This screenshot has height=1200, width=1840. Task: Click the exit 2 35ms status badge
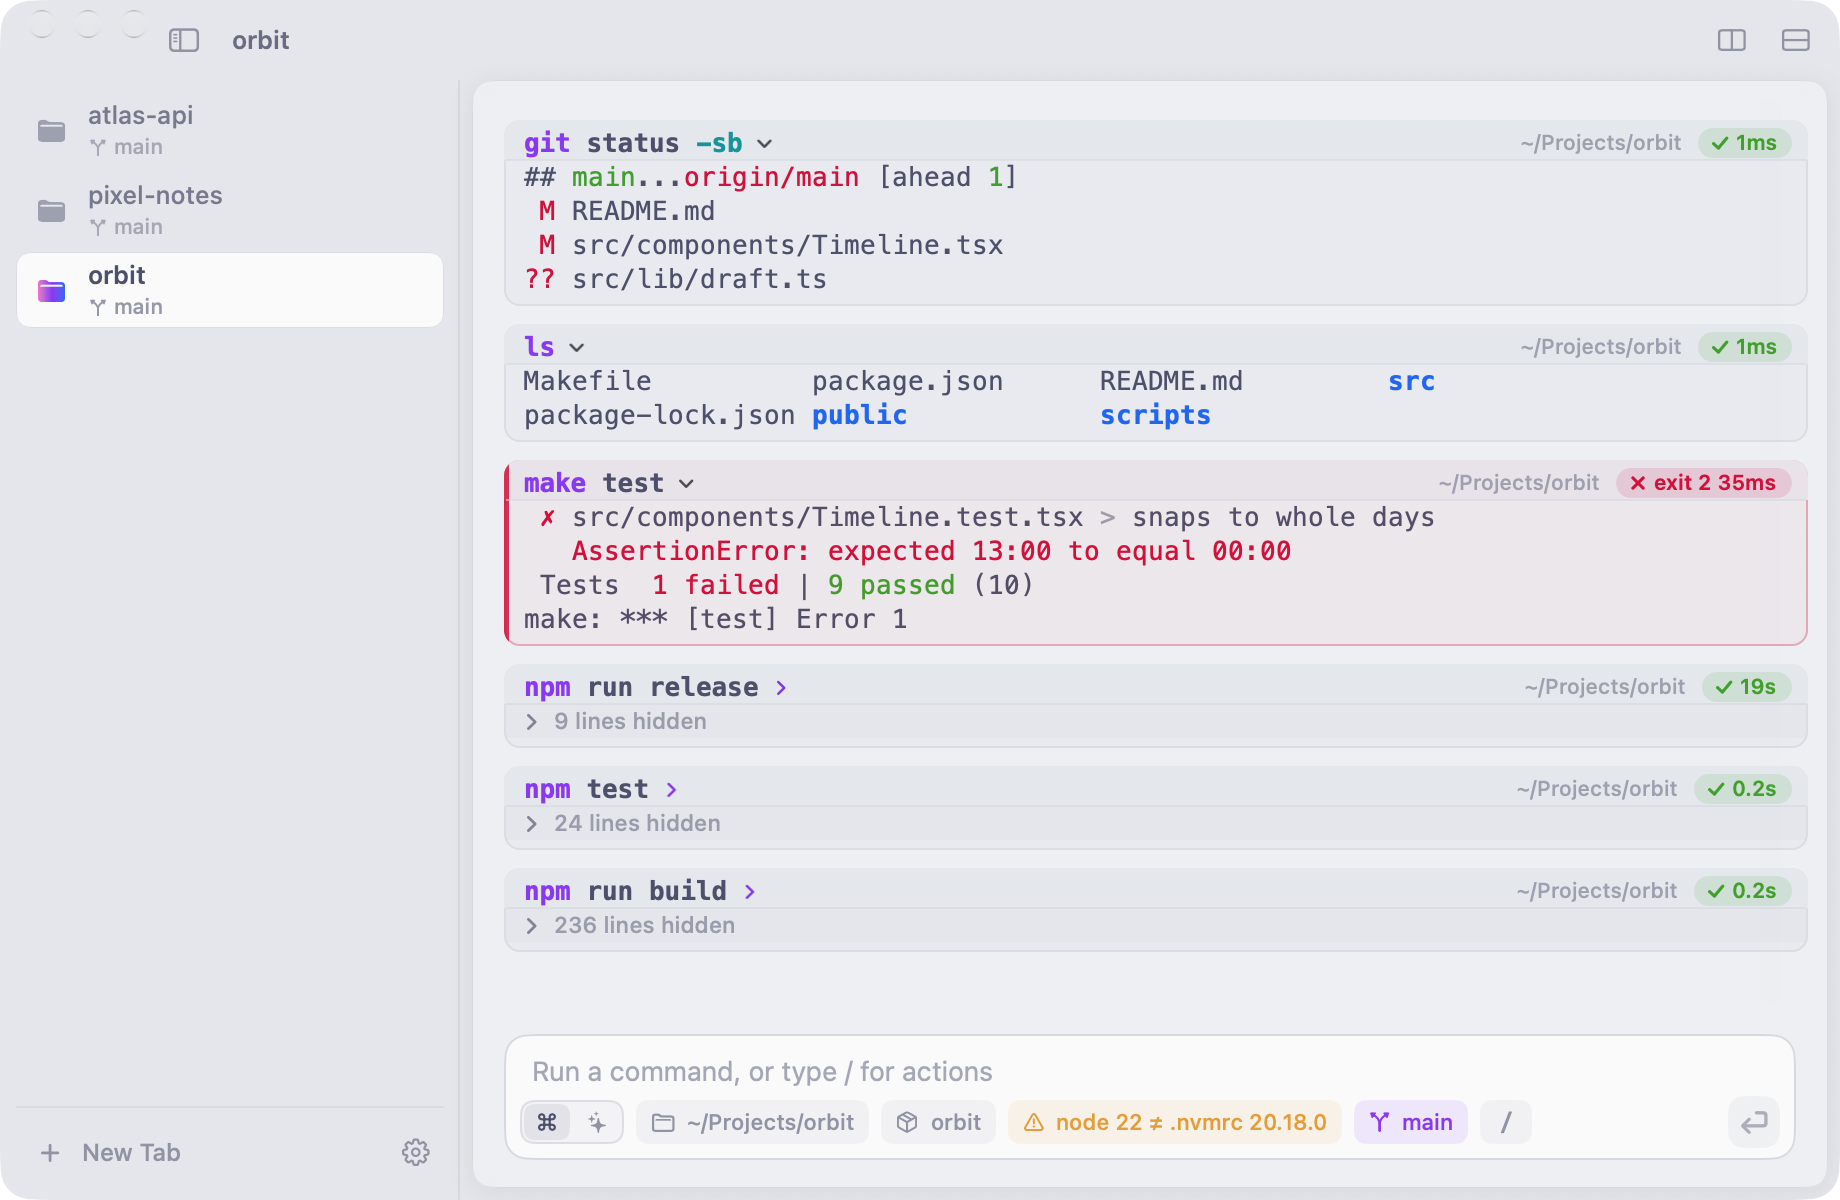click(1704, 483)
